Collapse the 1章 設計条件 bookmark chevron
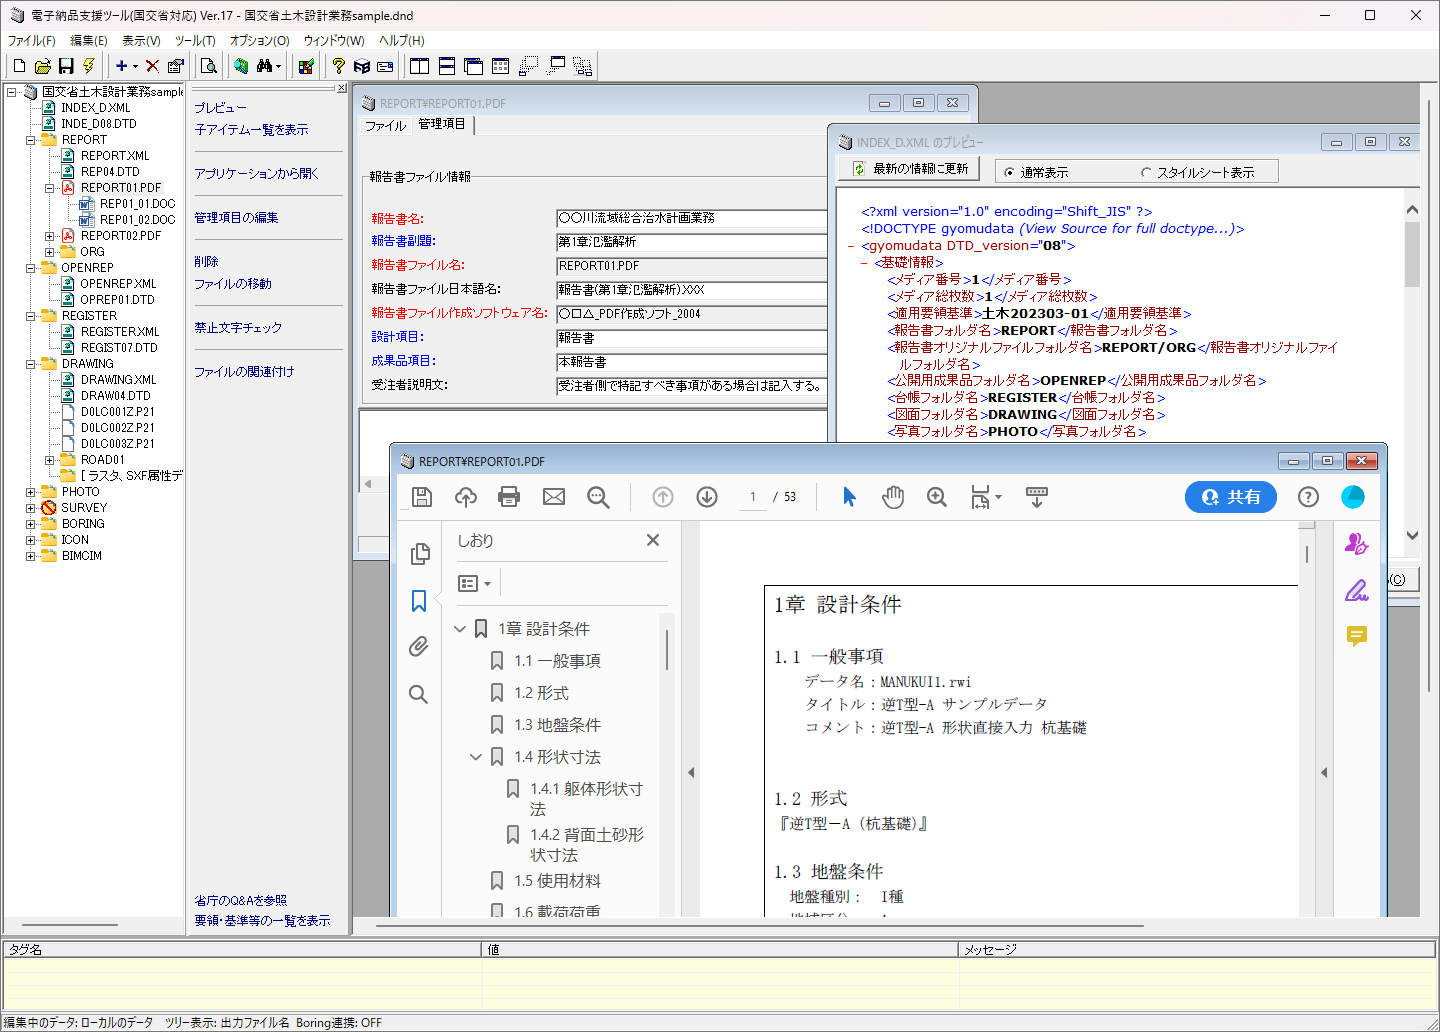Viewport: 1440px width, 1032px height. click(460, 629)
